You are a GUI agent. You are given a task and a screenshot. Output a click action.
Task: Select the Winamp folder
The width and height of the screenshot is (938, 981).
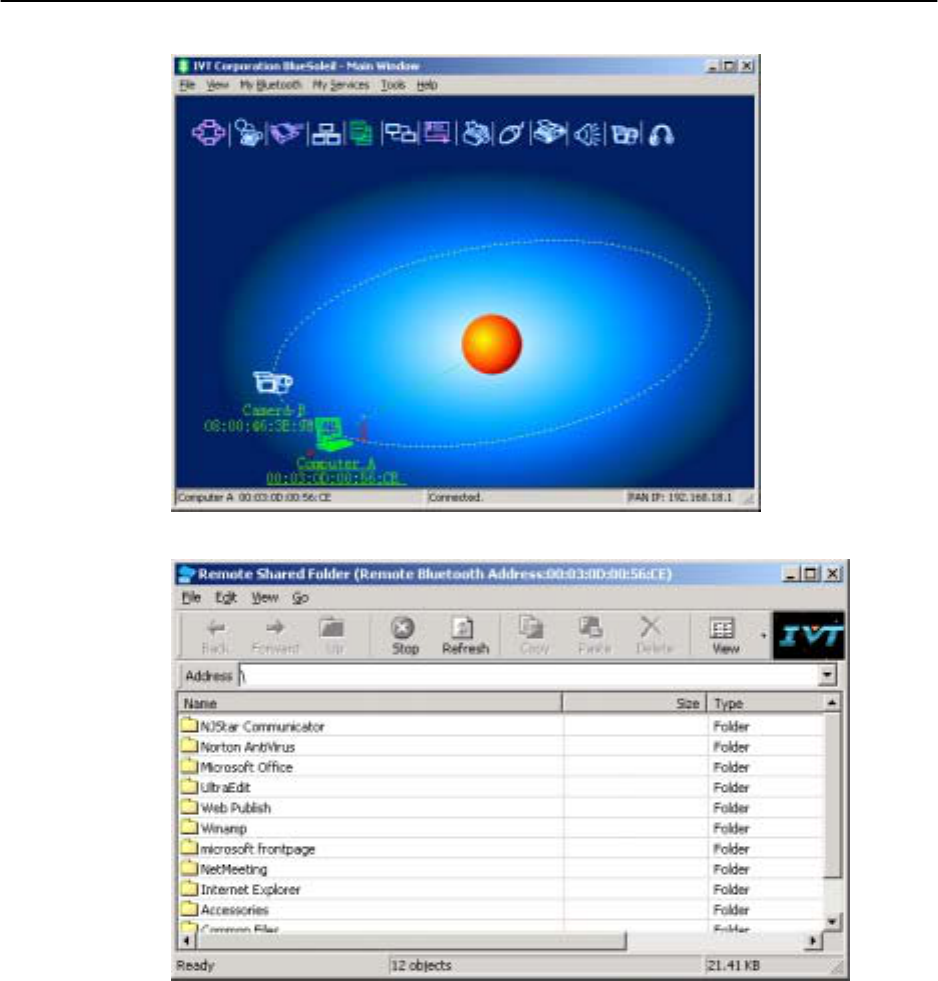pos(214,828)
